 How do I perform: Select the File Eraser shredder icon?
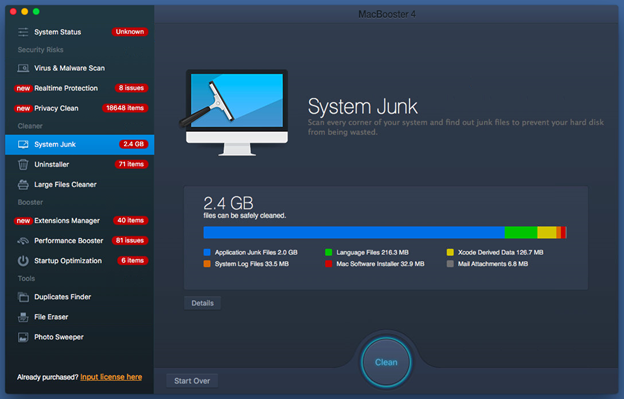(x=23, y=317)
